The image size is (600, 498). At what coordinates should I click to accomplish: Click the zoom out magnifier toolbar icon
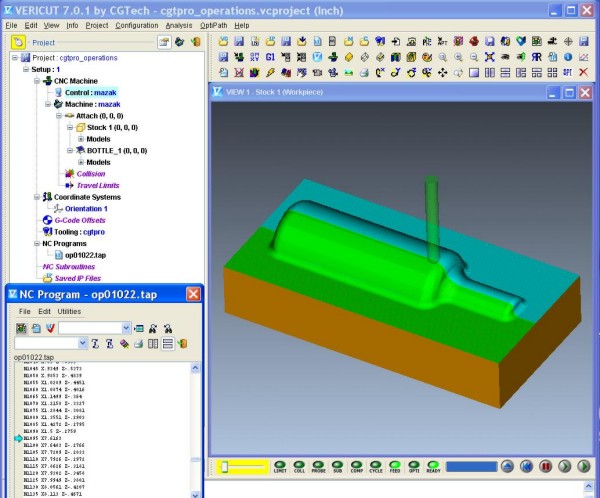[474, 57]
